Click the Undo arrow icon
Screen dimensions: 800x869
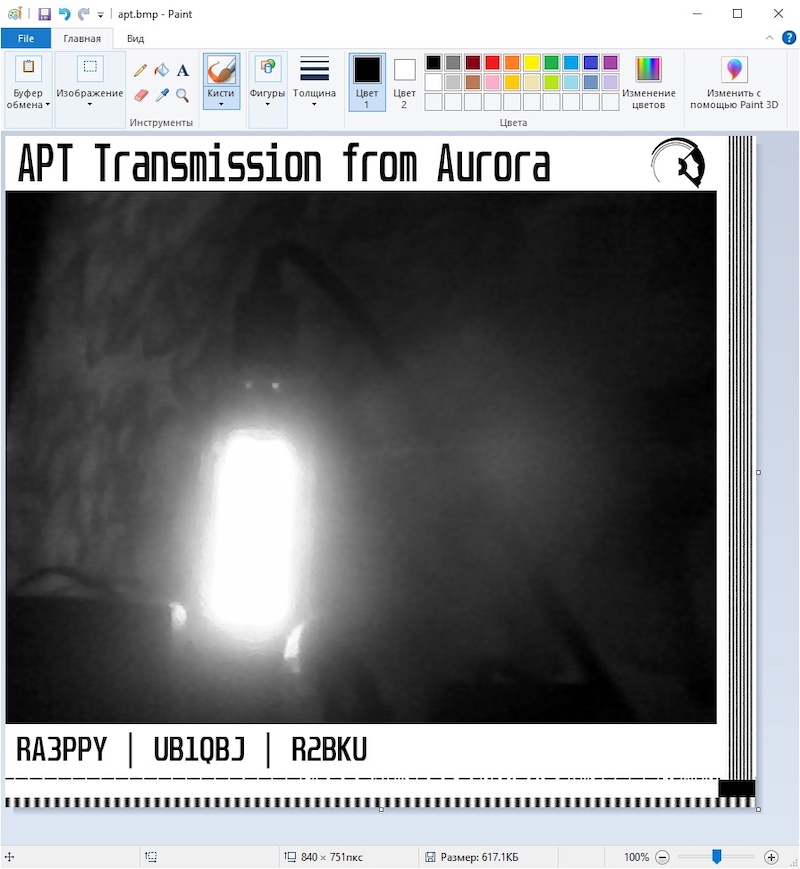(x=64, y=14)
